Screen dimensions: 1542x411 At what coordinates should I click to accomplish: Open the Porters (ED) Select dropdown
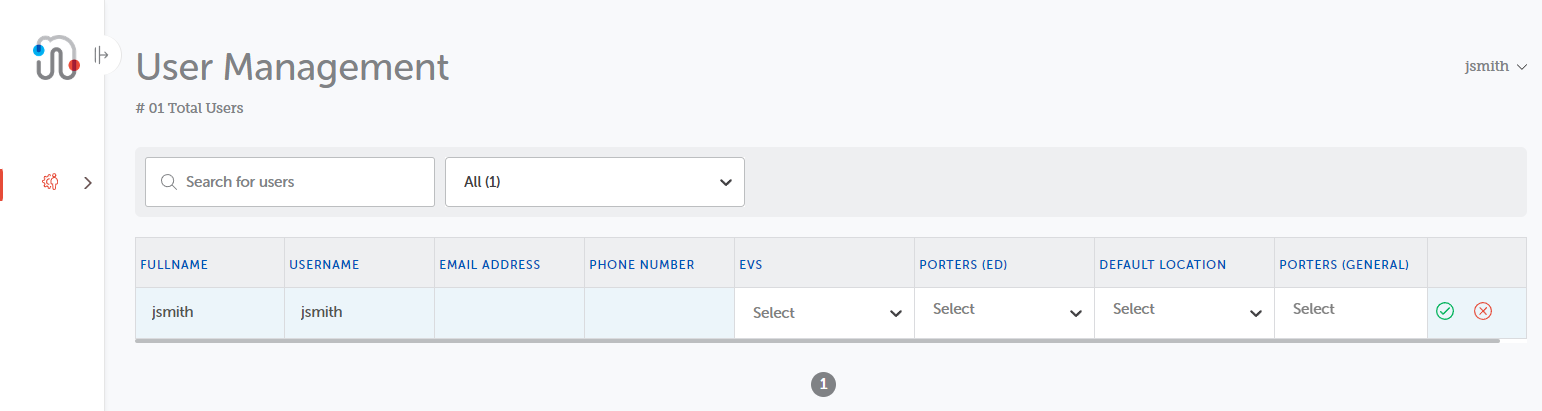[x=1005, y=311]
